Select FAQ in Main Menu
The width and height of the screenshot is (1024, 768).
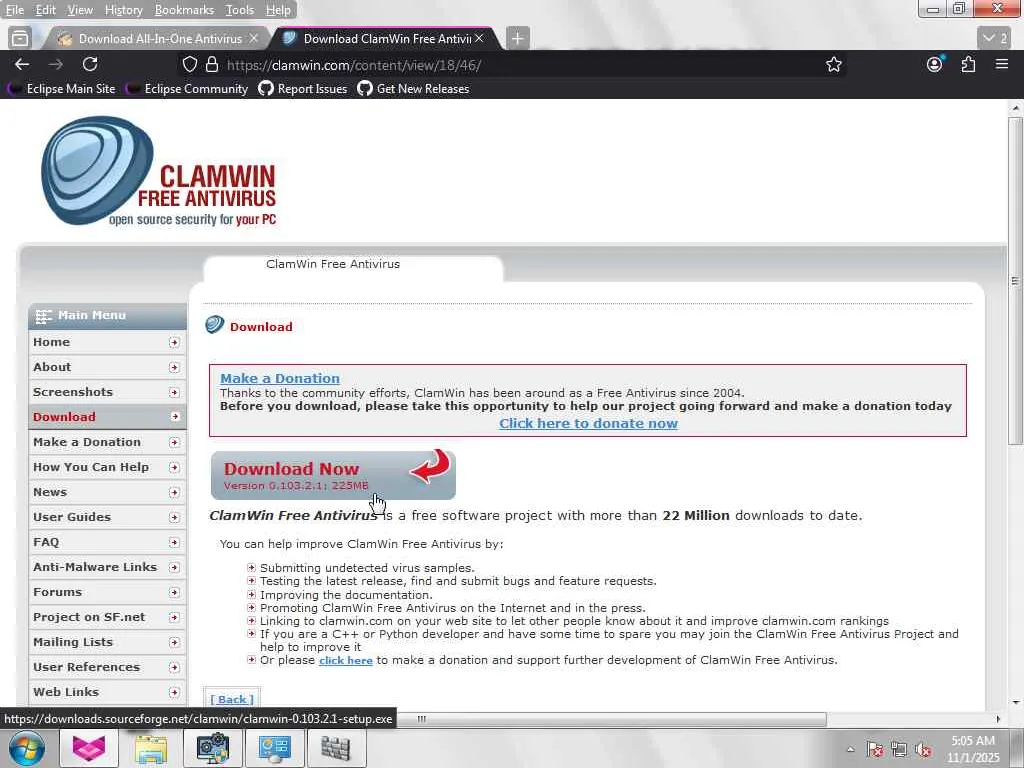tap(107, 542)
